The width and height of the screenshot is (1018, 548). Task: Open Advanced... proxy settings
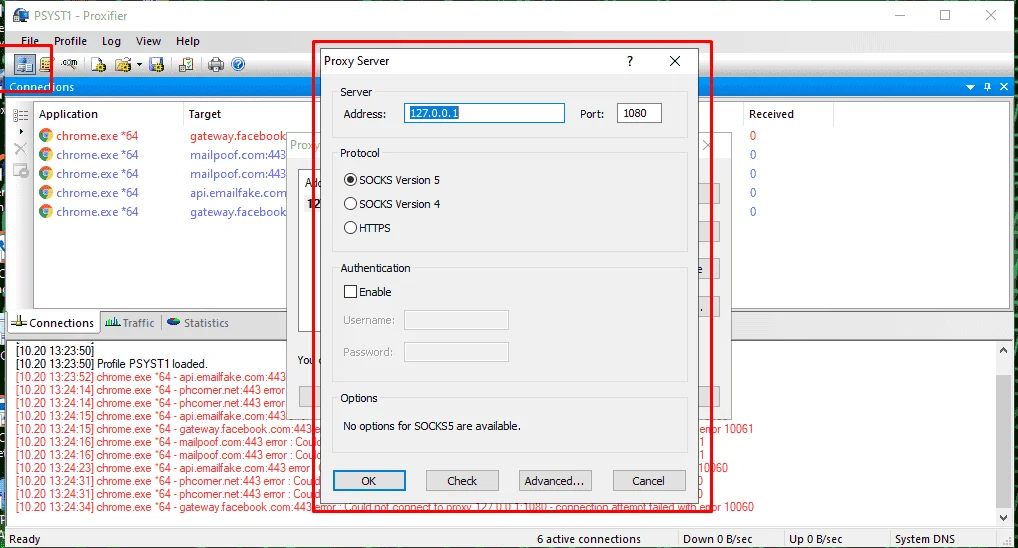click(555, 481)
